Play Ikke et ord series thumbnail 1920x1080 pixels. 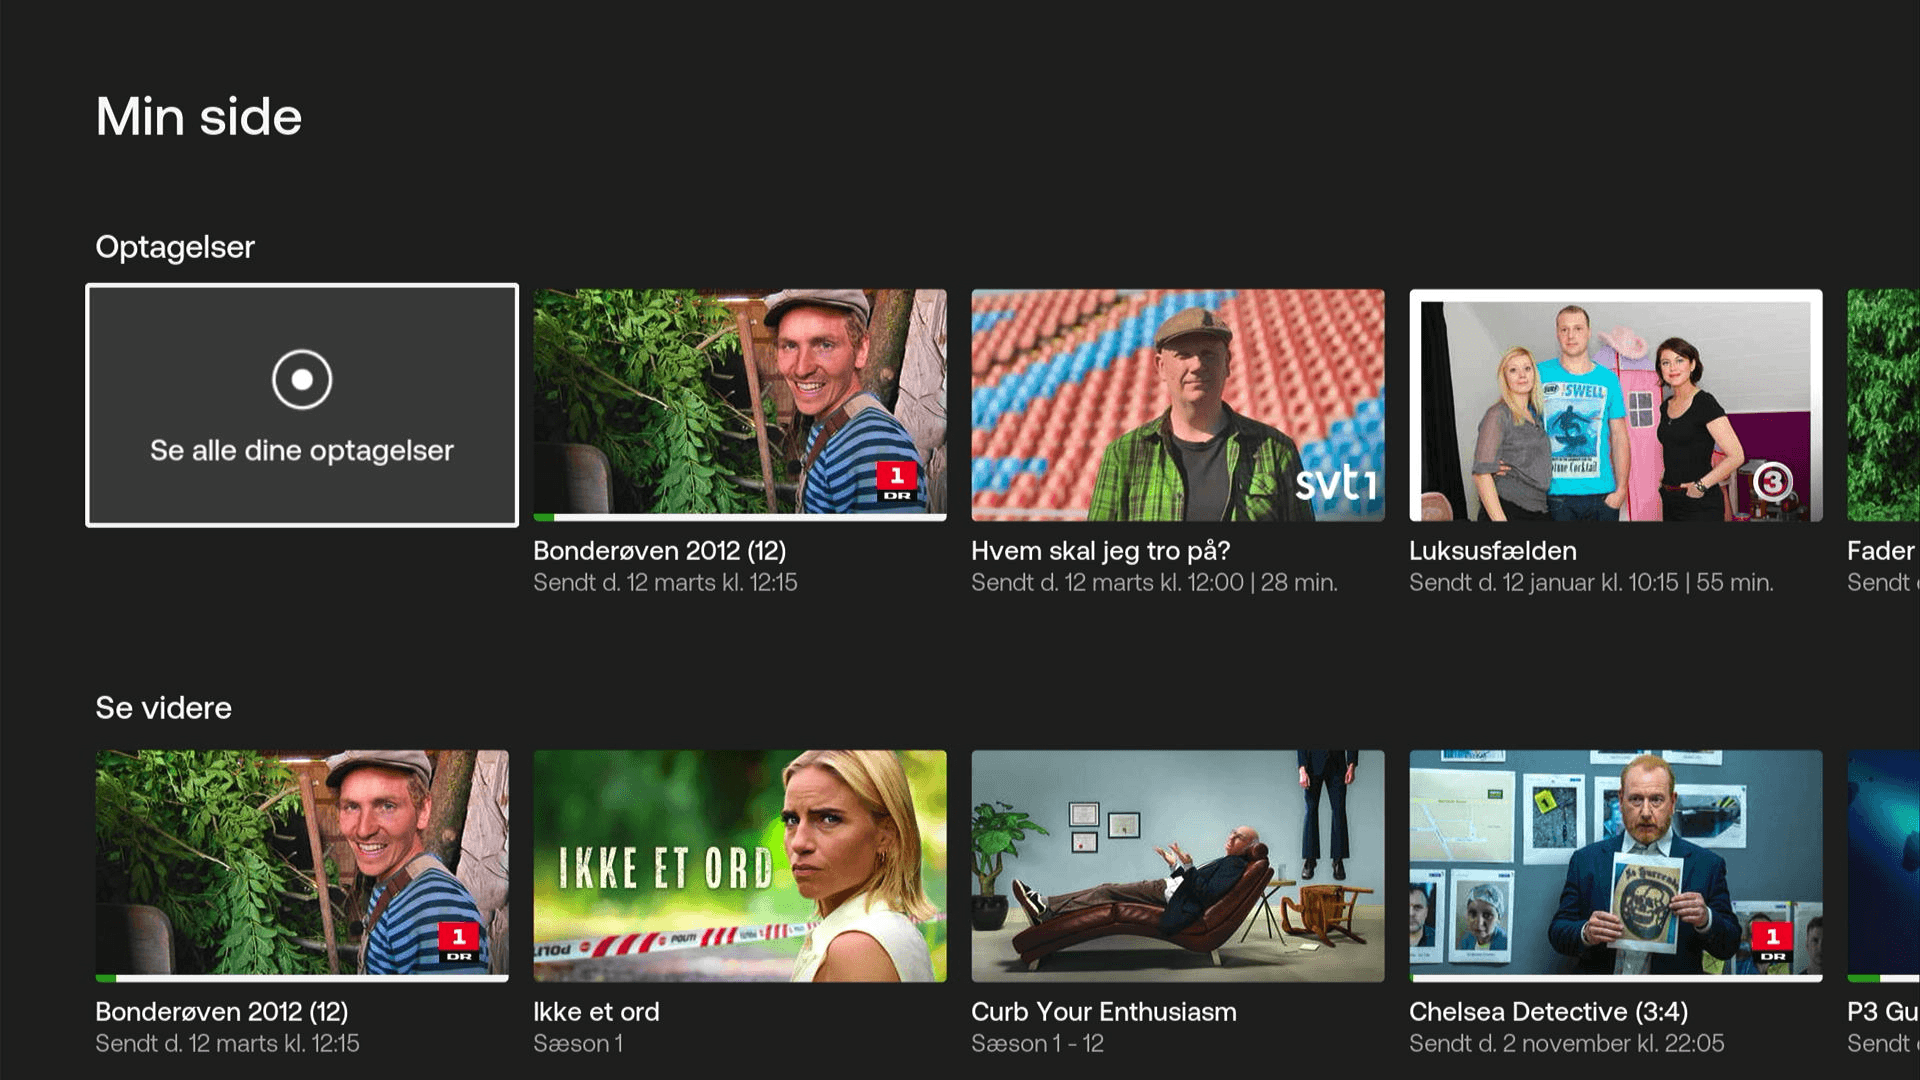[x=739, y=865]
